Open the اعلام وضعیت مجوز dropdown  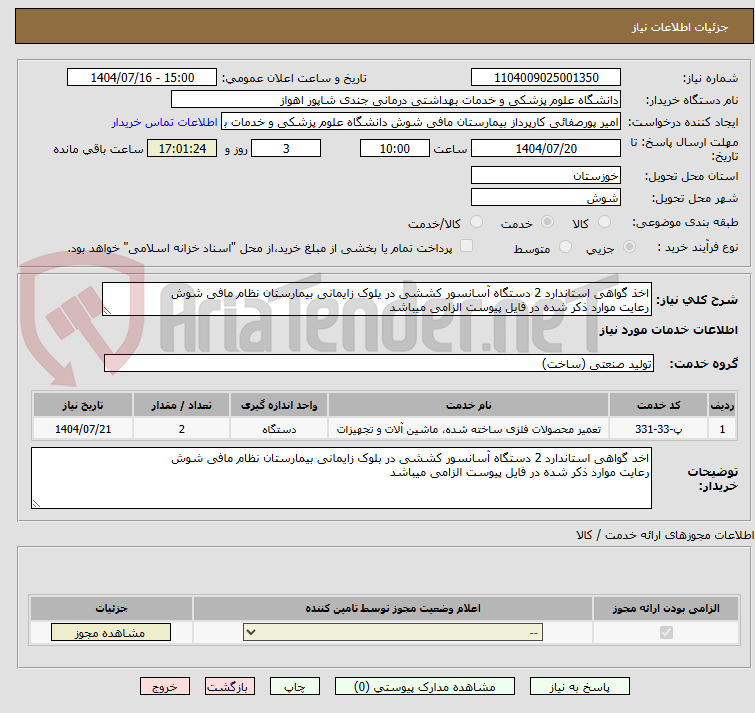(393, 632)
